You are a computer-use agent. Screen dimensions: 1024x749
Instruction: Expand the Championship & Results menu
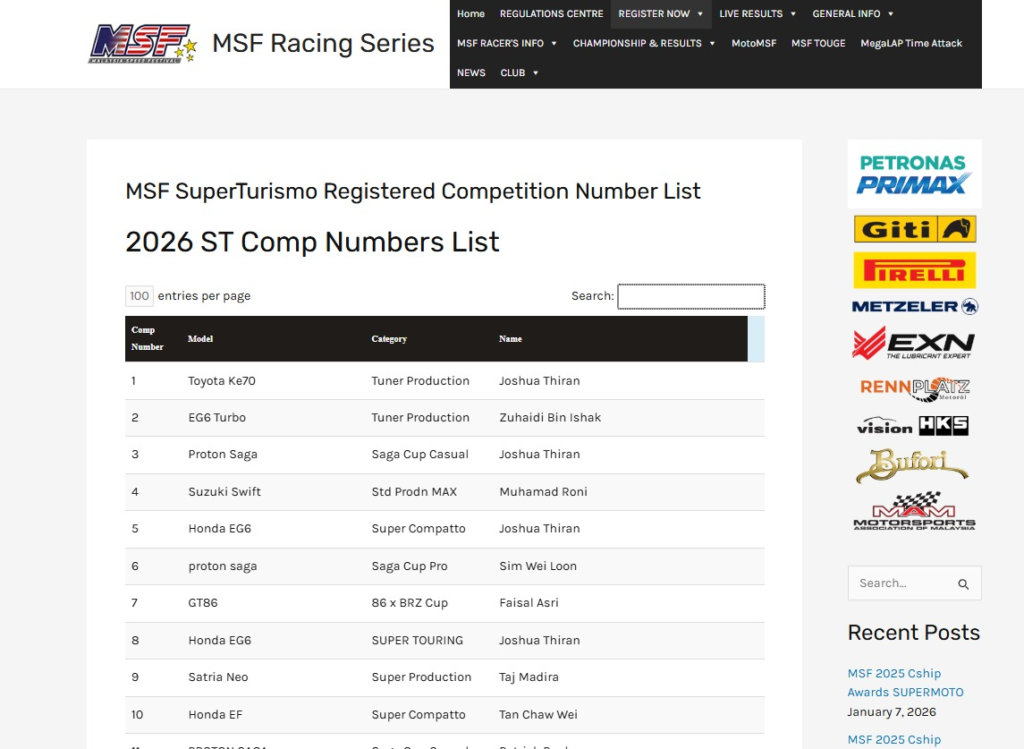click(644, 43)
